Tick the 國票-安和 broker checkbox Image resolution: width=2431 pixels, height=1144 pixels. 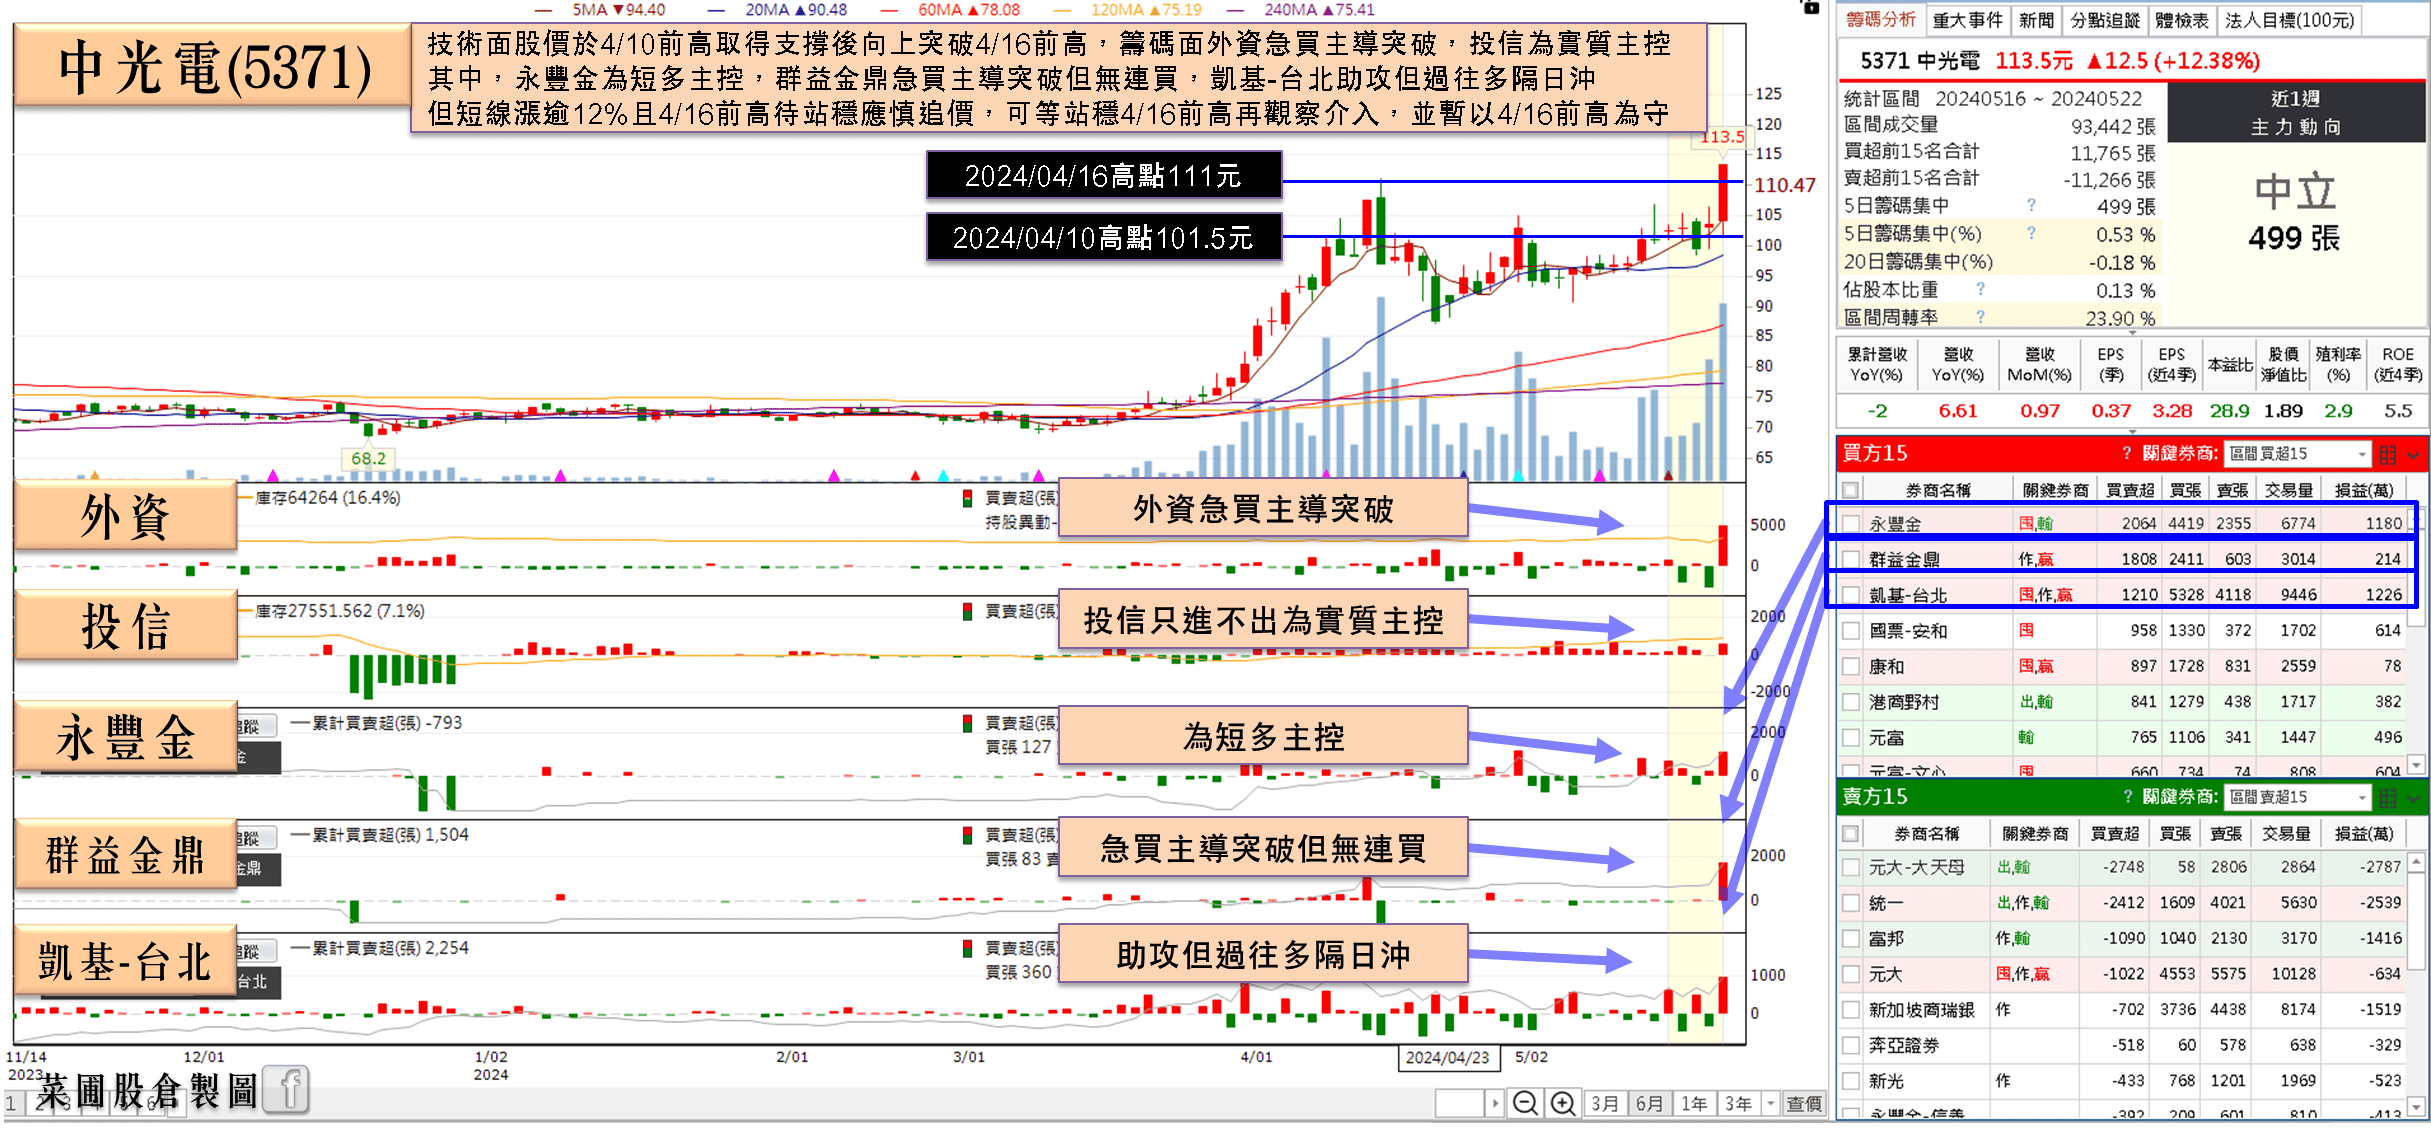[x=1851, y=631]
